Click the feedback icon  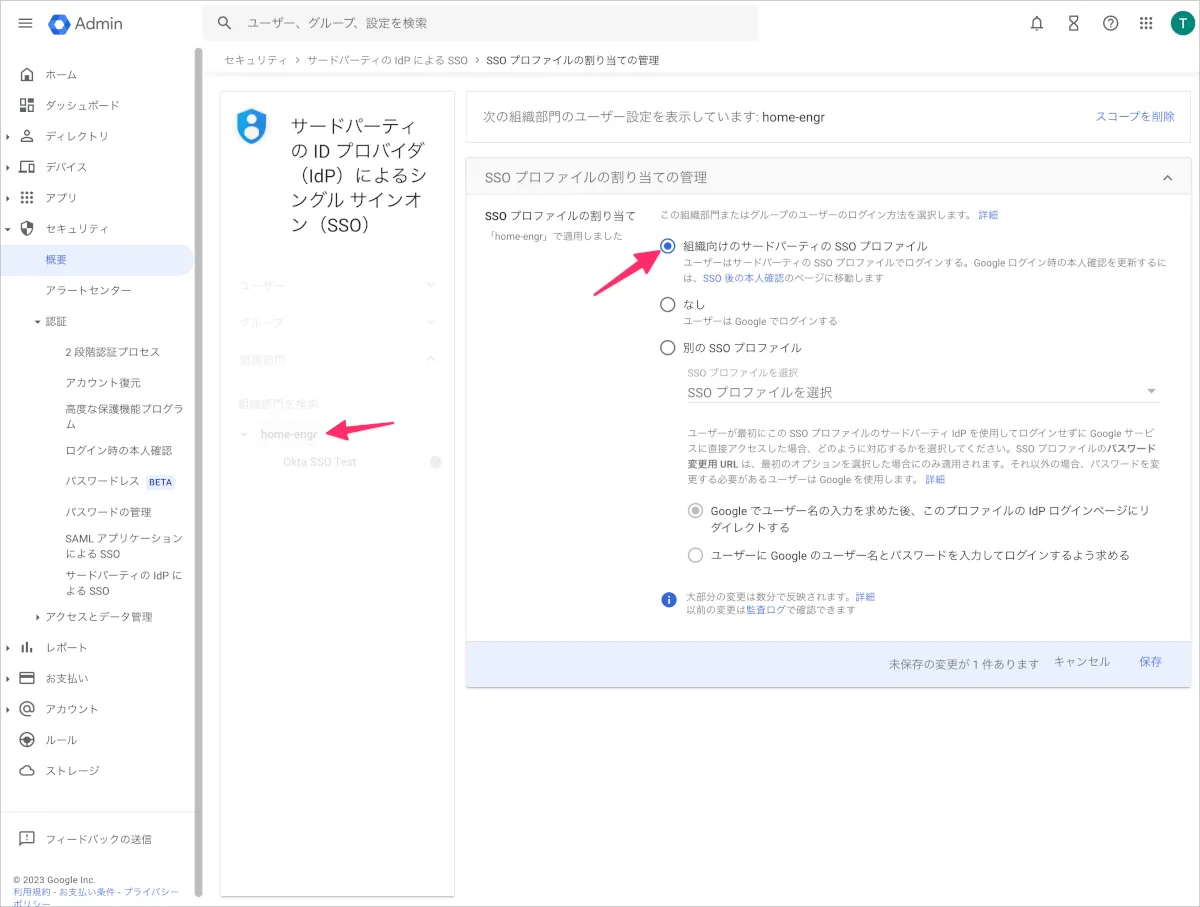pos(27,839)
